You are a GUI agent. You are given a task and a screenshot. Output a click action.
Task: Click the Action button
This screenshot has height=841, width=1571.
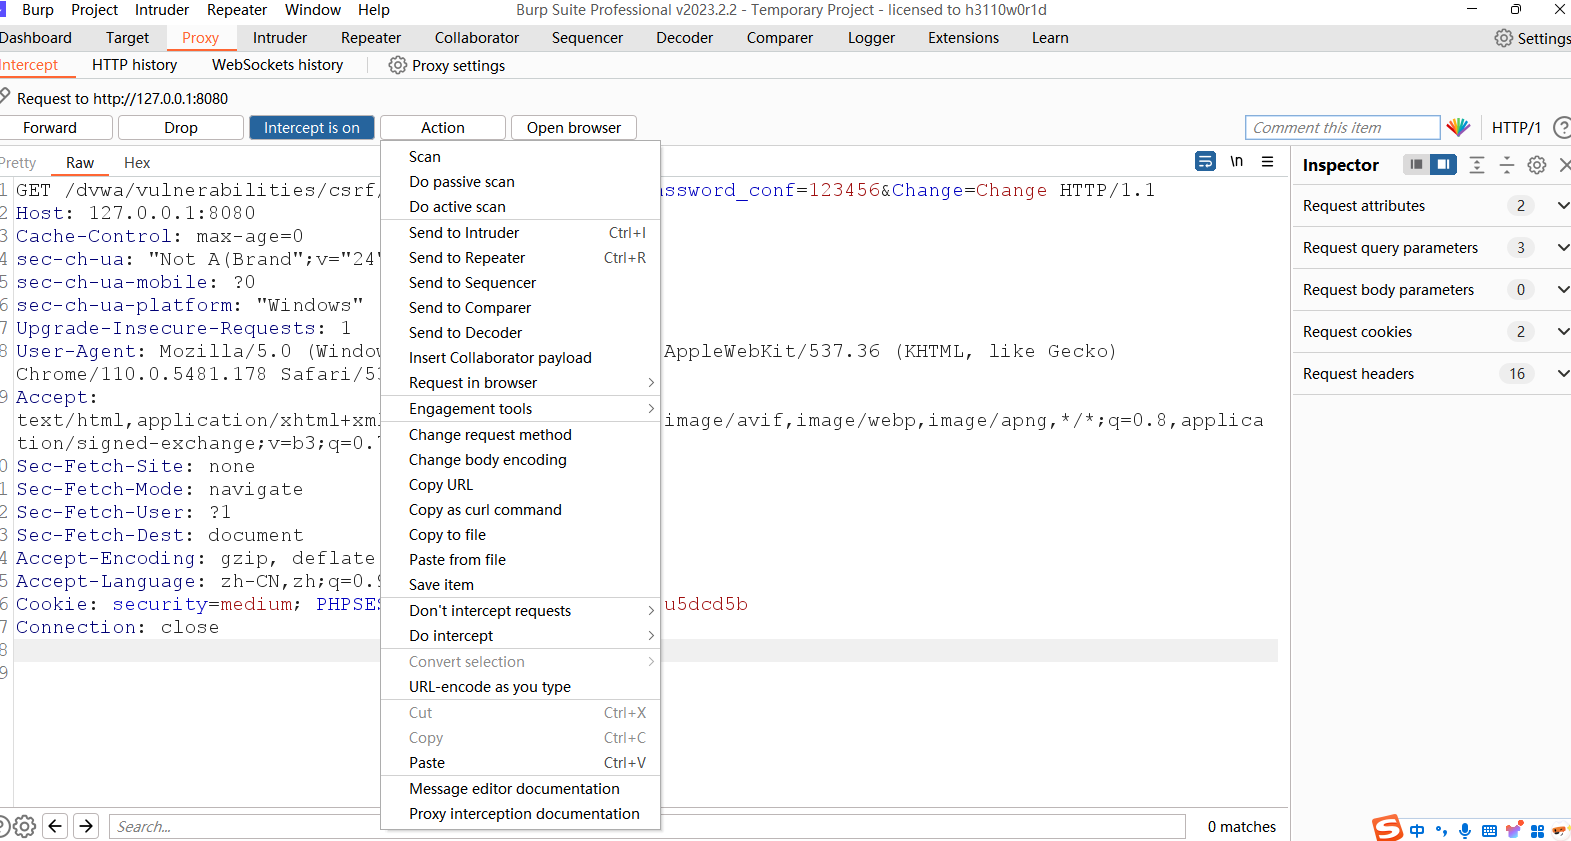tap(443, 127)
